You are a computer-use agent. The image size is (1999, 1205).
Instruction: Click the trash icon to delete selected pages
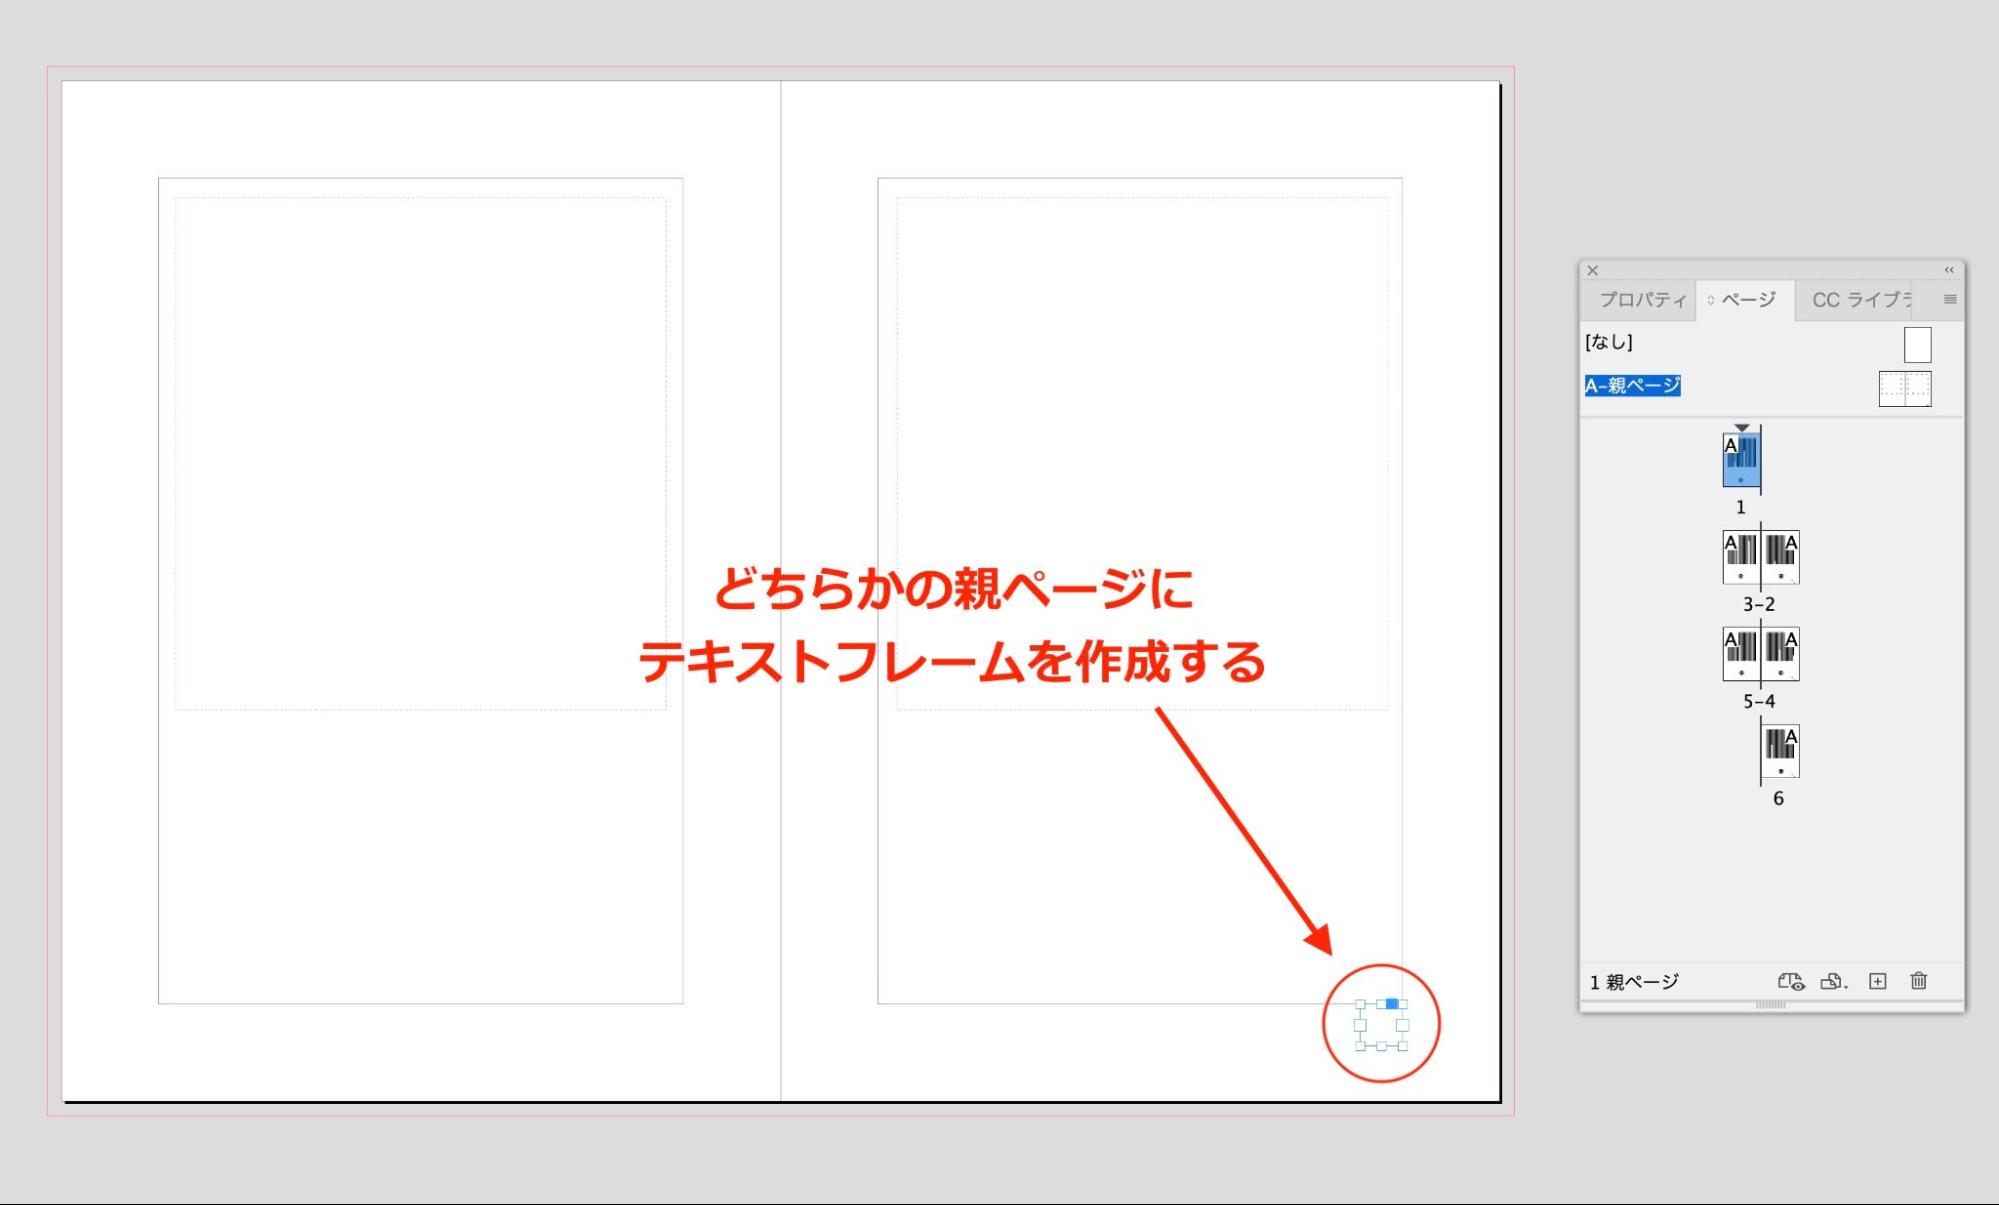[x=1918, y=981]
